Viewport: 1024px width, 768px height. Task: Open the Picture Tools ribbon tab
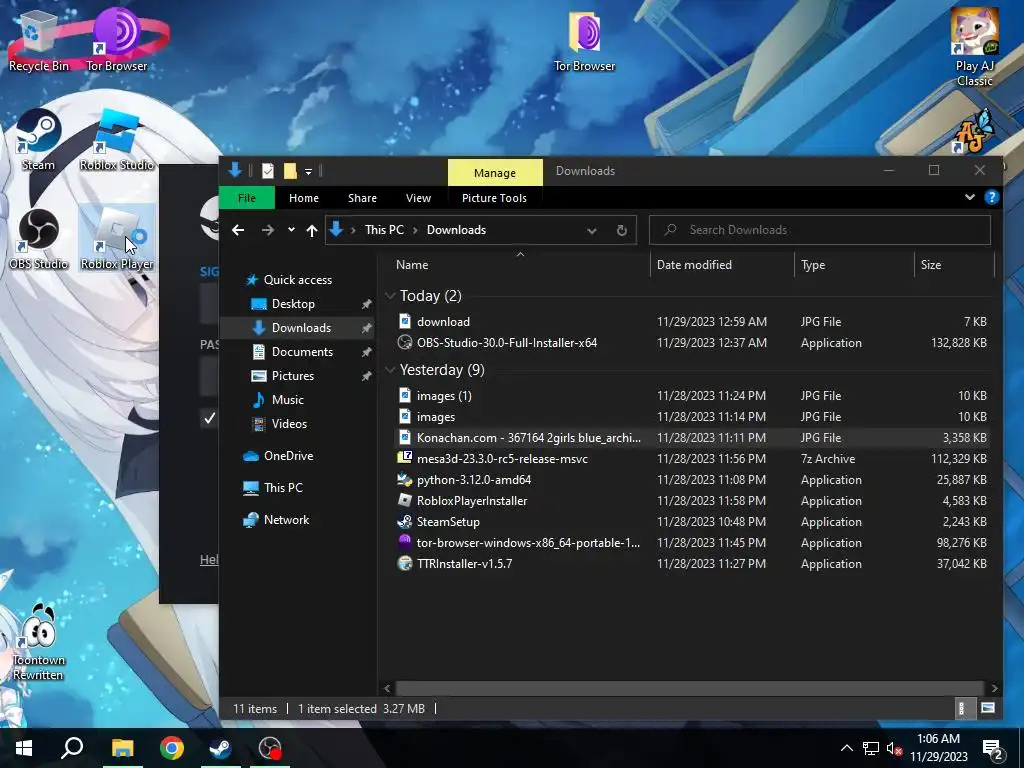494,198
